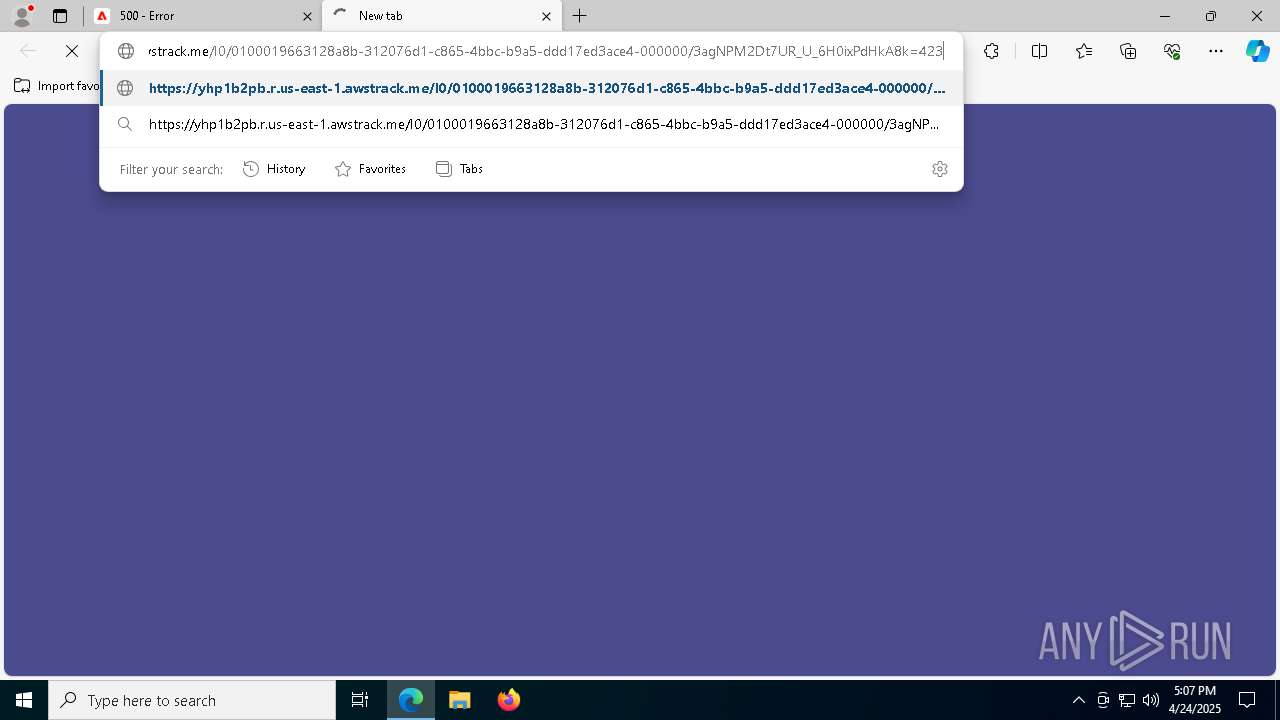Open the notification center icon
The image size is (1280, 720).
[1247, 700]
